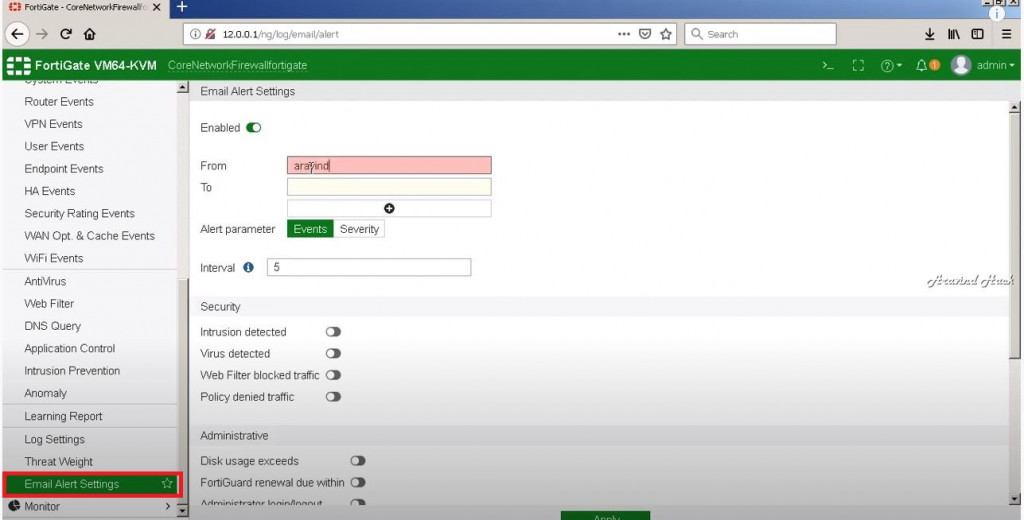Open Application Control log
This screenshot has width=1024, height=520.
(70, 348)
